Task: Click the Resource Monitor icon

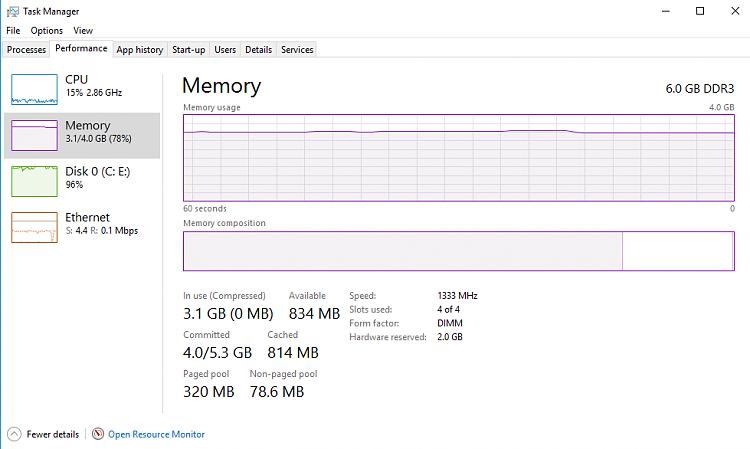Action: tap(98, 434)
